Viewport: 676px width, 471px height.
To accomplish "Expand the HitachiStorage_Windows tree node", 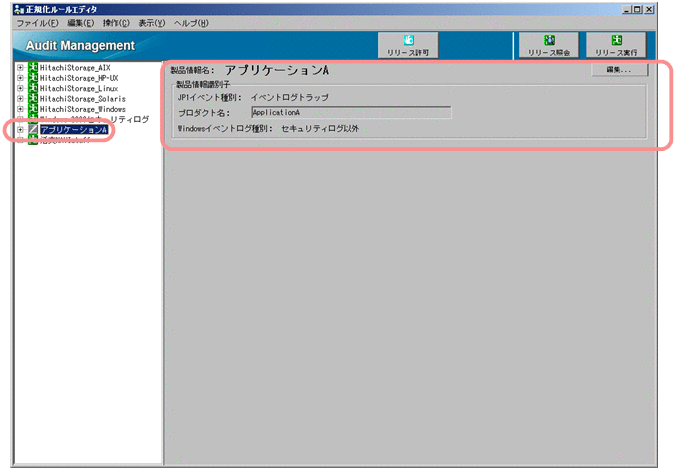I will click(x=20, y=109).
